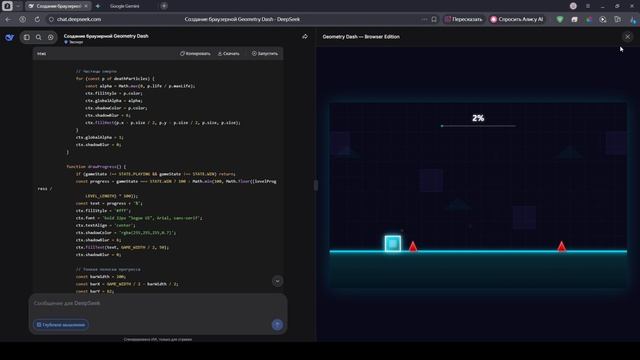Jump to bottom with the down-chevron button
The height and width of the screenshot is (360, 640).
pyautogui.click(x=277, y=281)
